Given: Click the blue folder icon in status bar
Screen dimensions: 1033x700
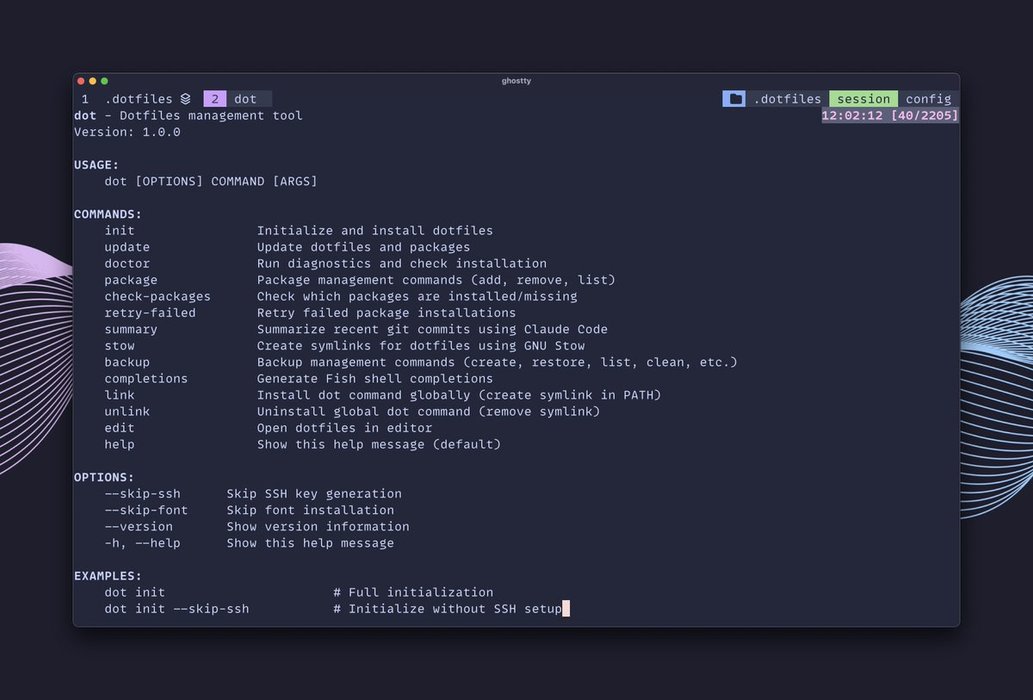Looking at the screenshot, I should click(x=735, y=99).
